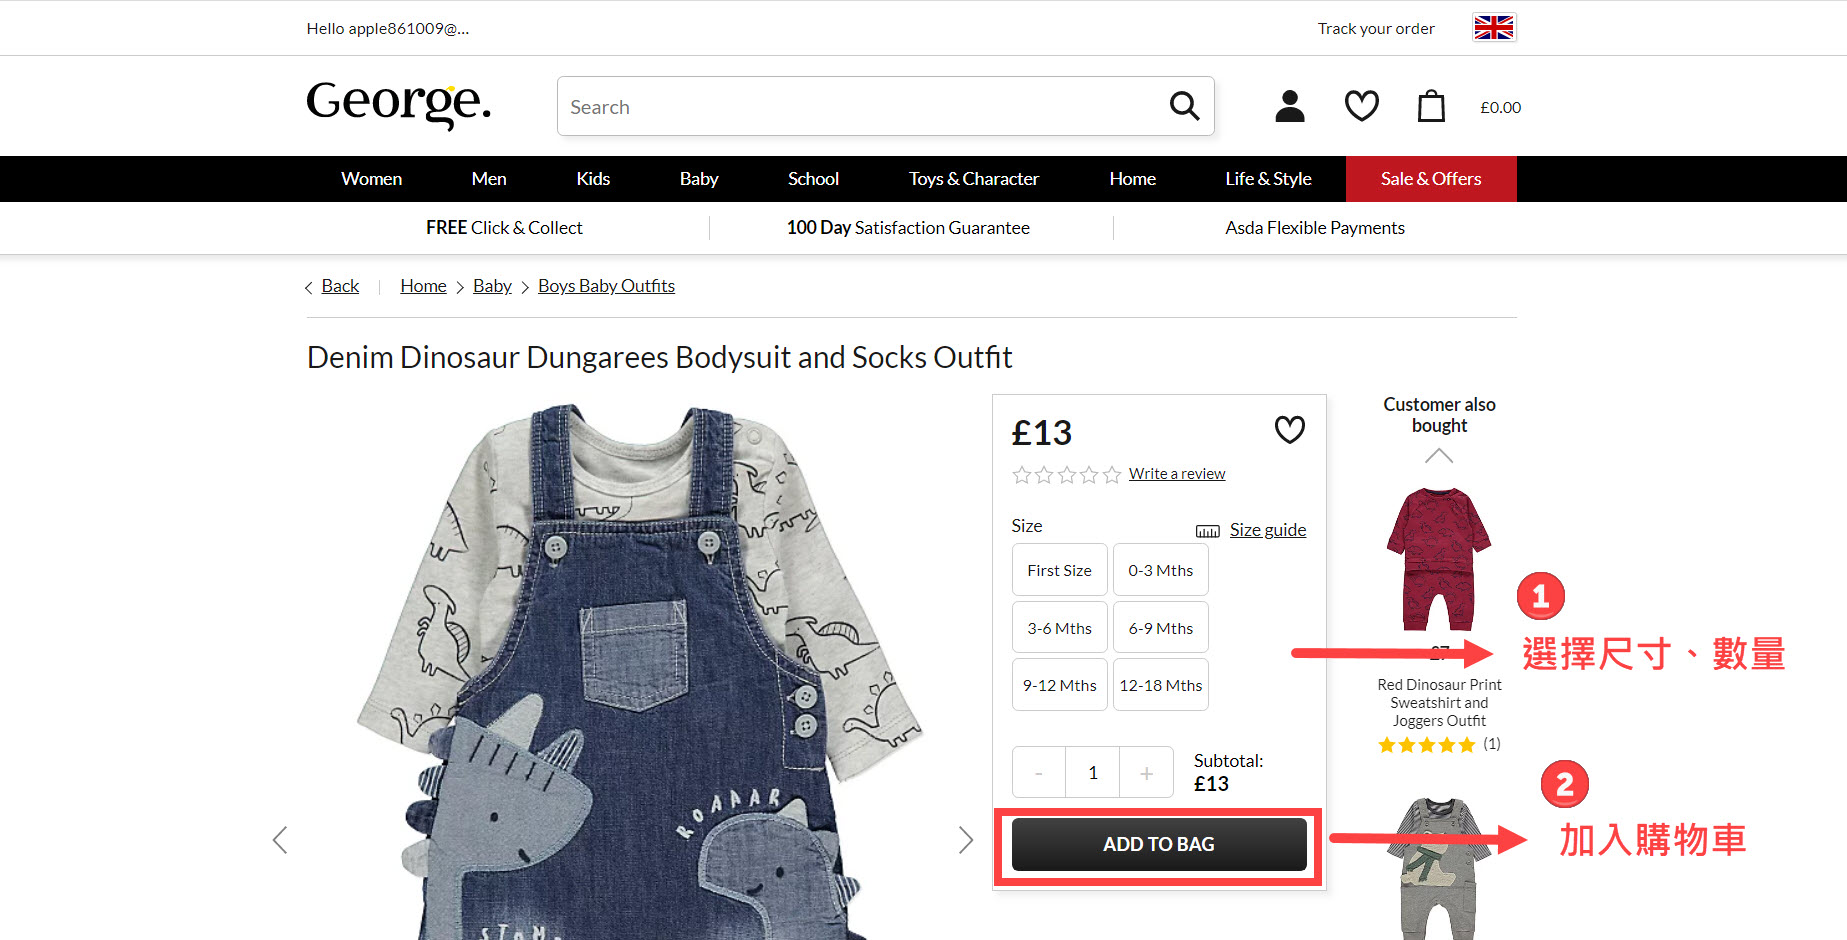Open wishlist heart icon in header

(x=1361, y=106)
